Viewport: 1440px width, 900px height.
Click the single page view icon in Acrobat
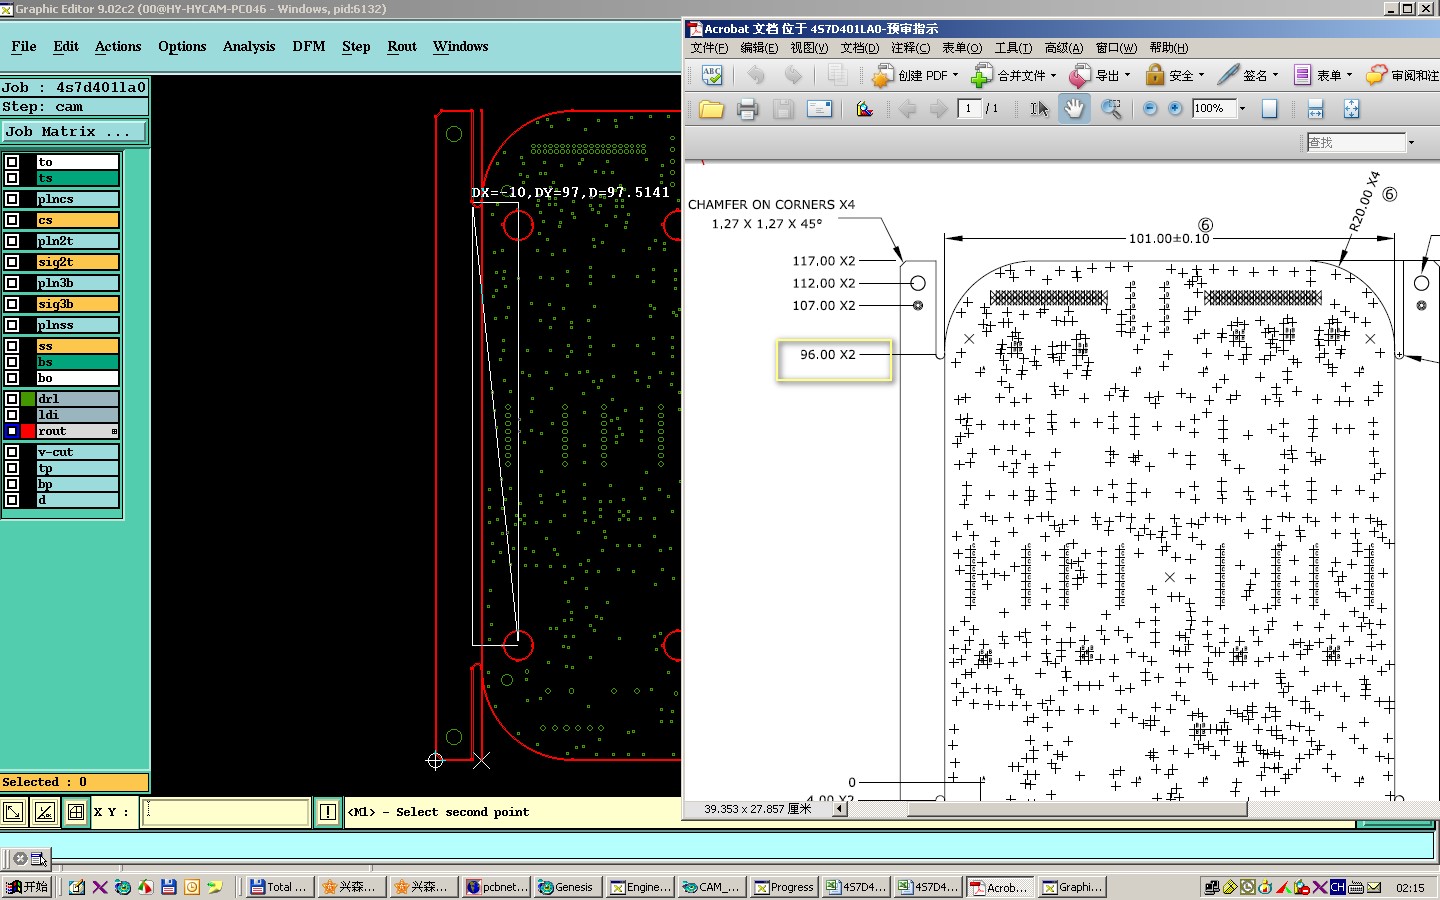click(1270, 109)
